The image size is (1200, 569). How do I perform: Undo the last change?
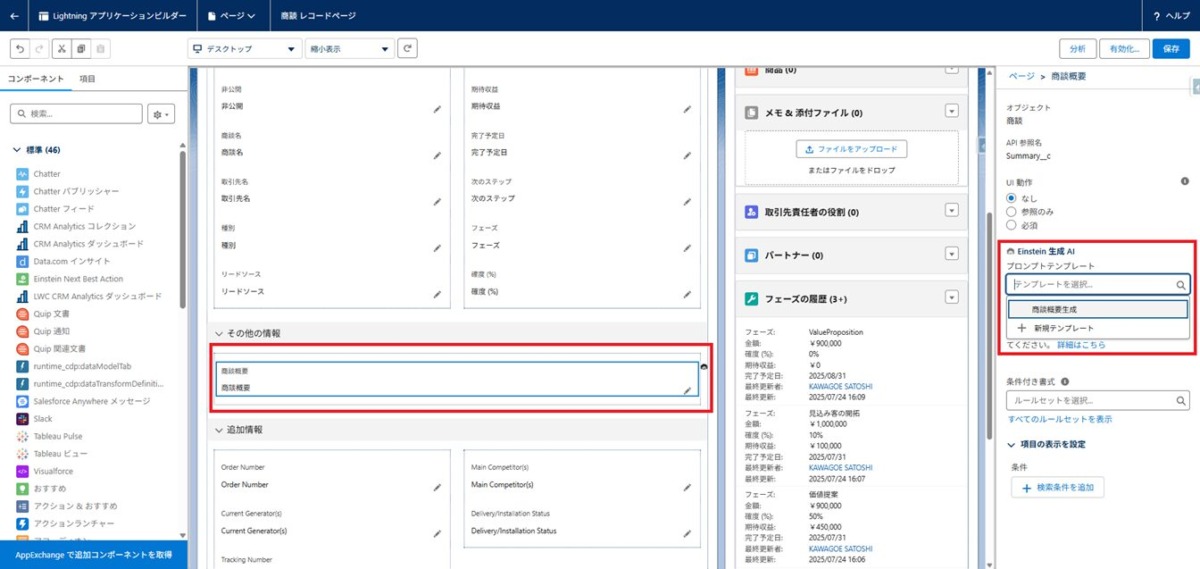[19, 48]
